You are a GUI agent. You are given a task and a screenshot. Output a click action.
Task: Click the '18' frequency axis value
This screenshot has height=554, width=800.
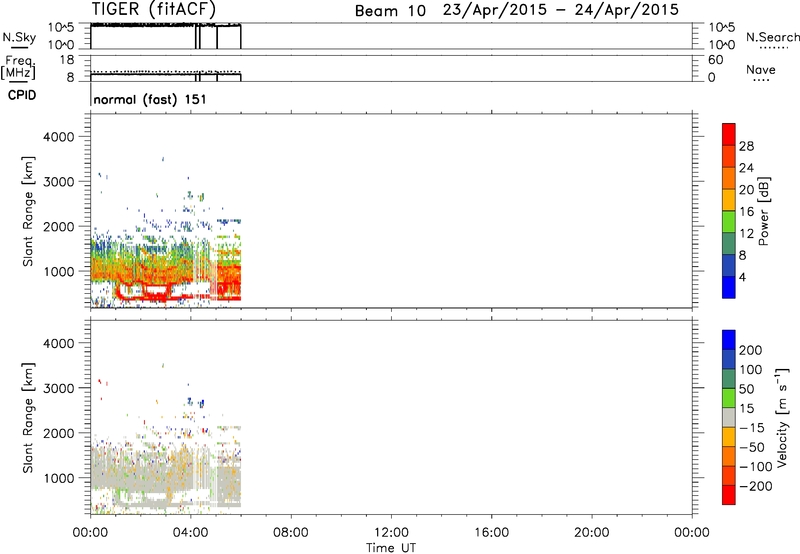(x=67, y=60)
